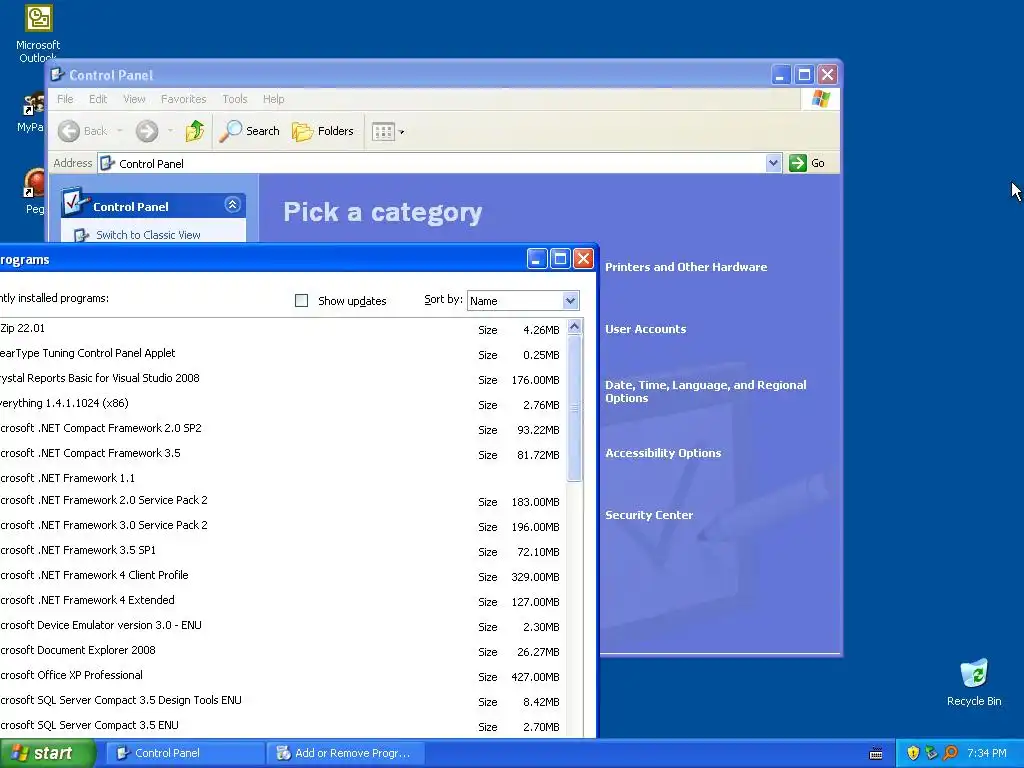Screen dimensions: 1024x768
Task: Open the Edit menu
Action: (98, 99)
